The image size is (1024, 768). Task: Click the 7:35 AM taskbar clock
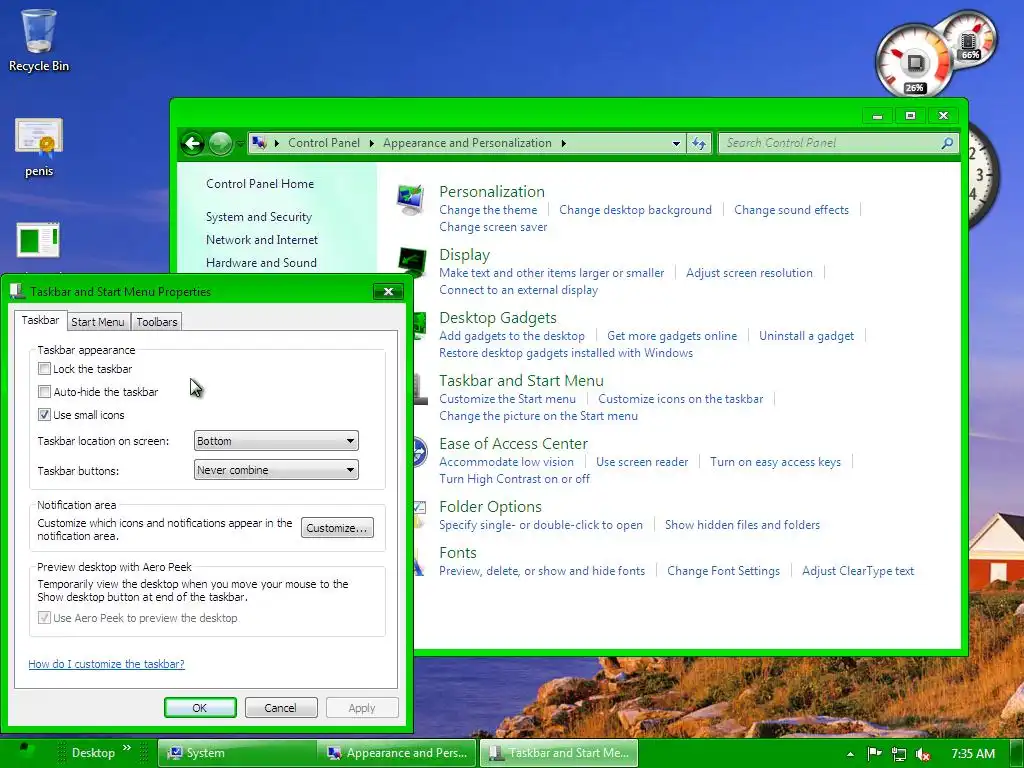click(973, 754)
